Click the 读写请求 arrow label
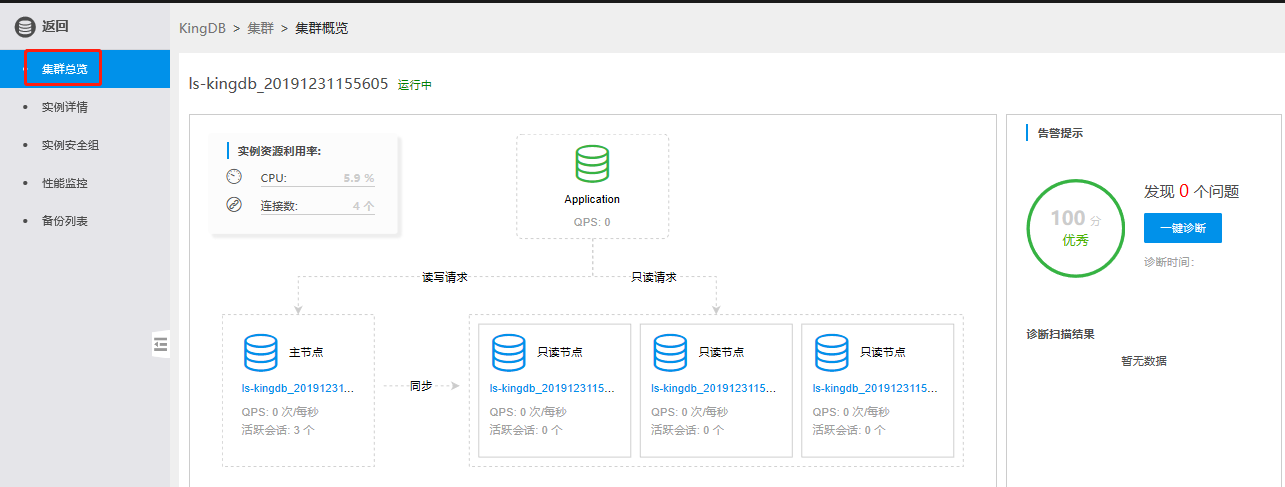Image resolution: width=1285 pixels, height=487 pixels. click(x=445, y=277)
